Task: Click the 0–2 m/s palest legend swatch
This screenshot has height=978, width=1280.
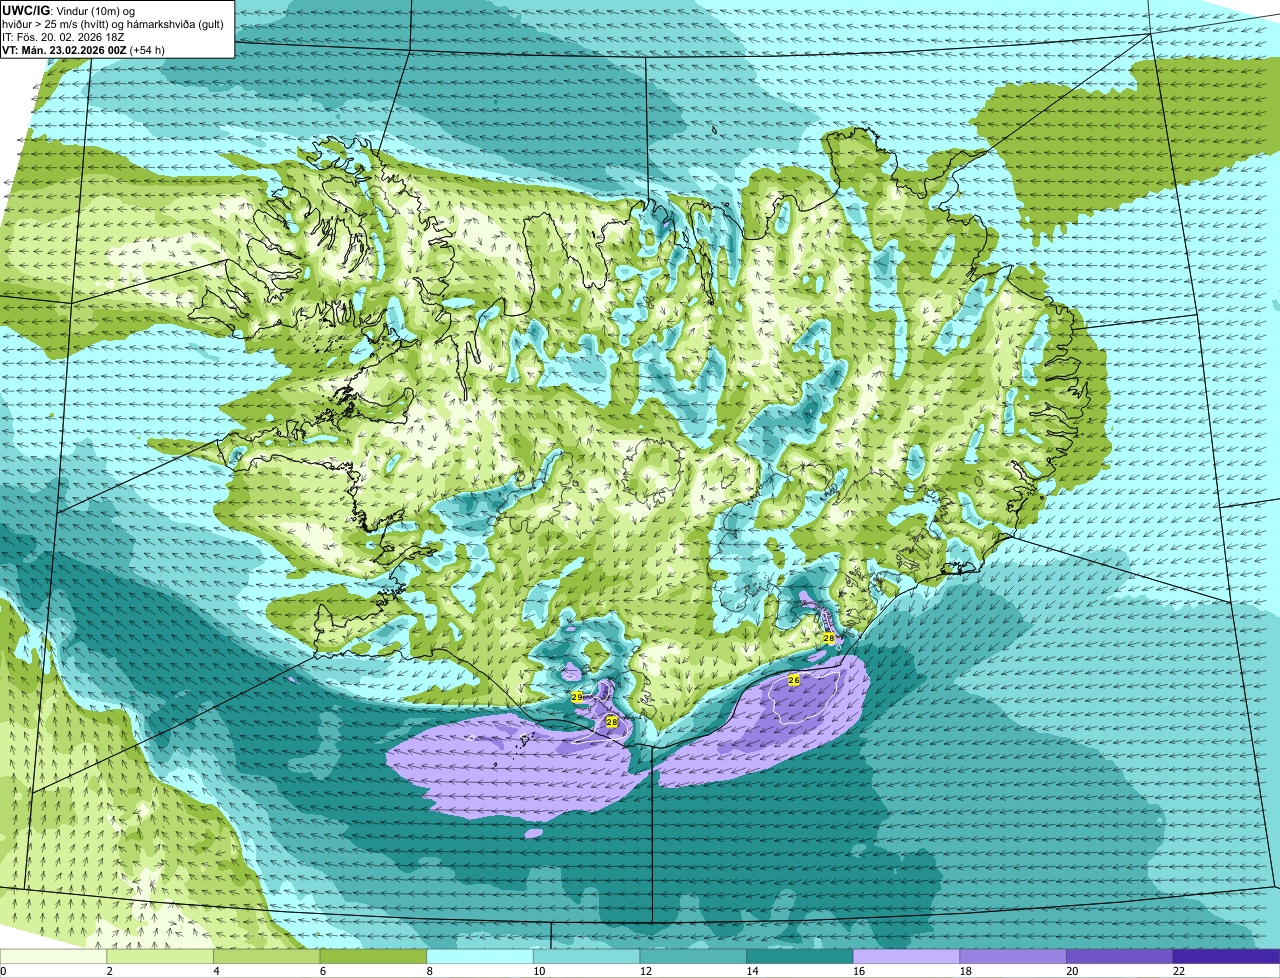Action: pos(53,957)
